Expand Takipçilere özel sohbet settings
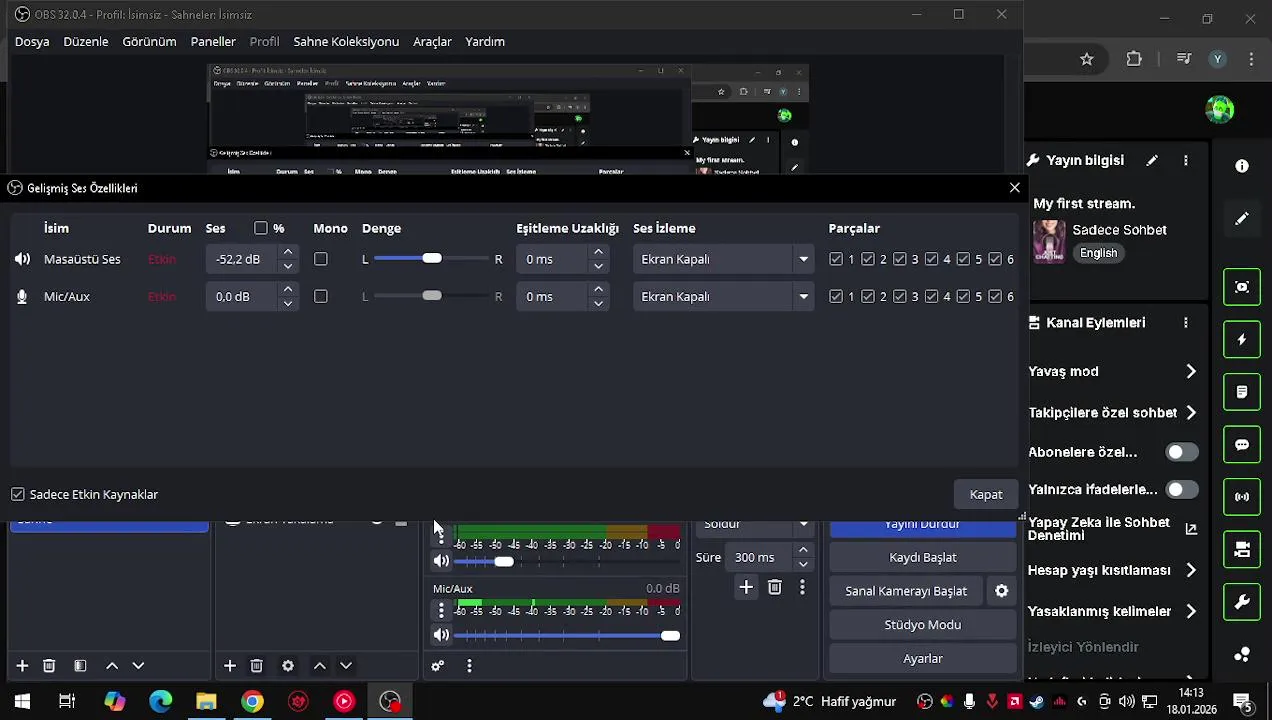Screen dimensions: 1272x720 pyautogui.click(x=1191, y=413)
